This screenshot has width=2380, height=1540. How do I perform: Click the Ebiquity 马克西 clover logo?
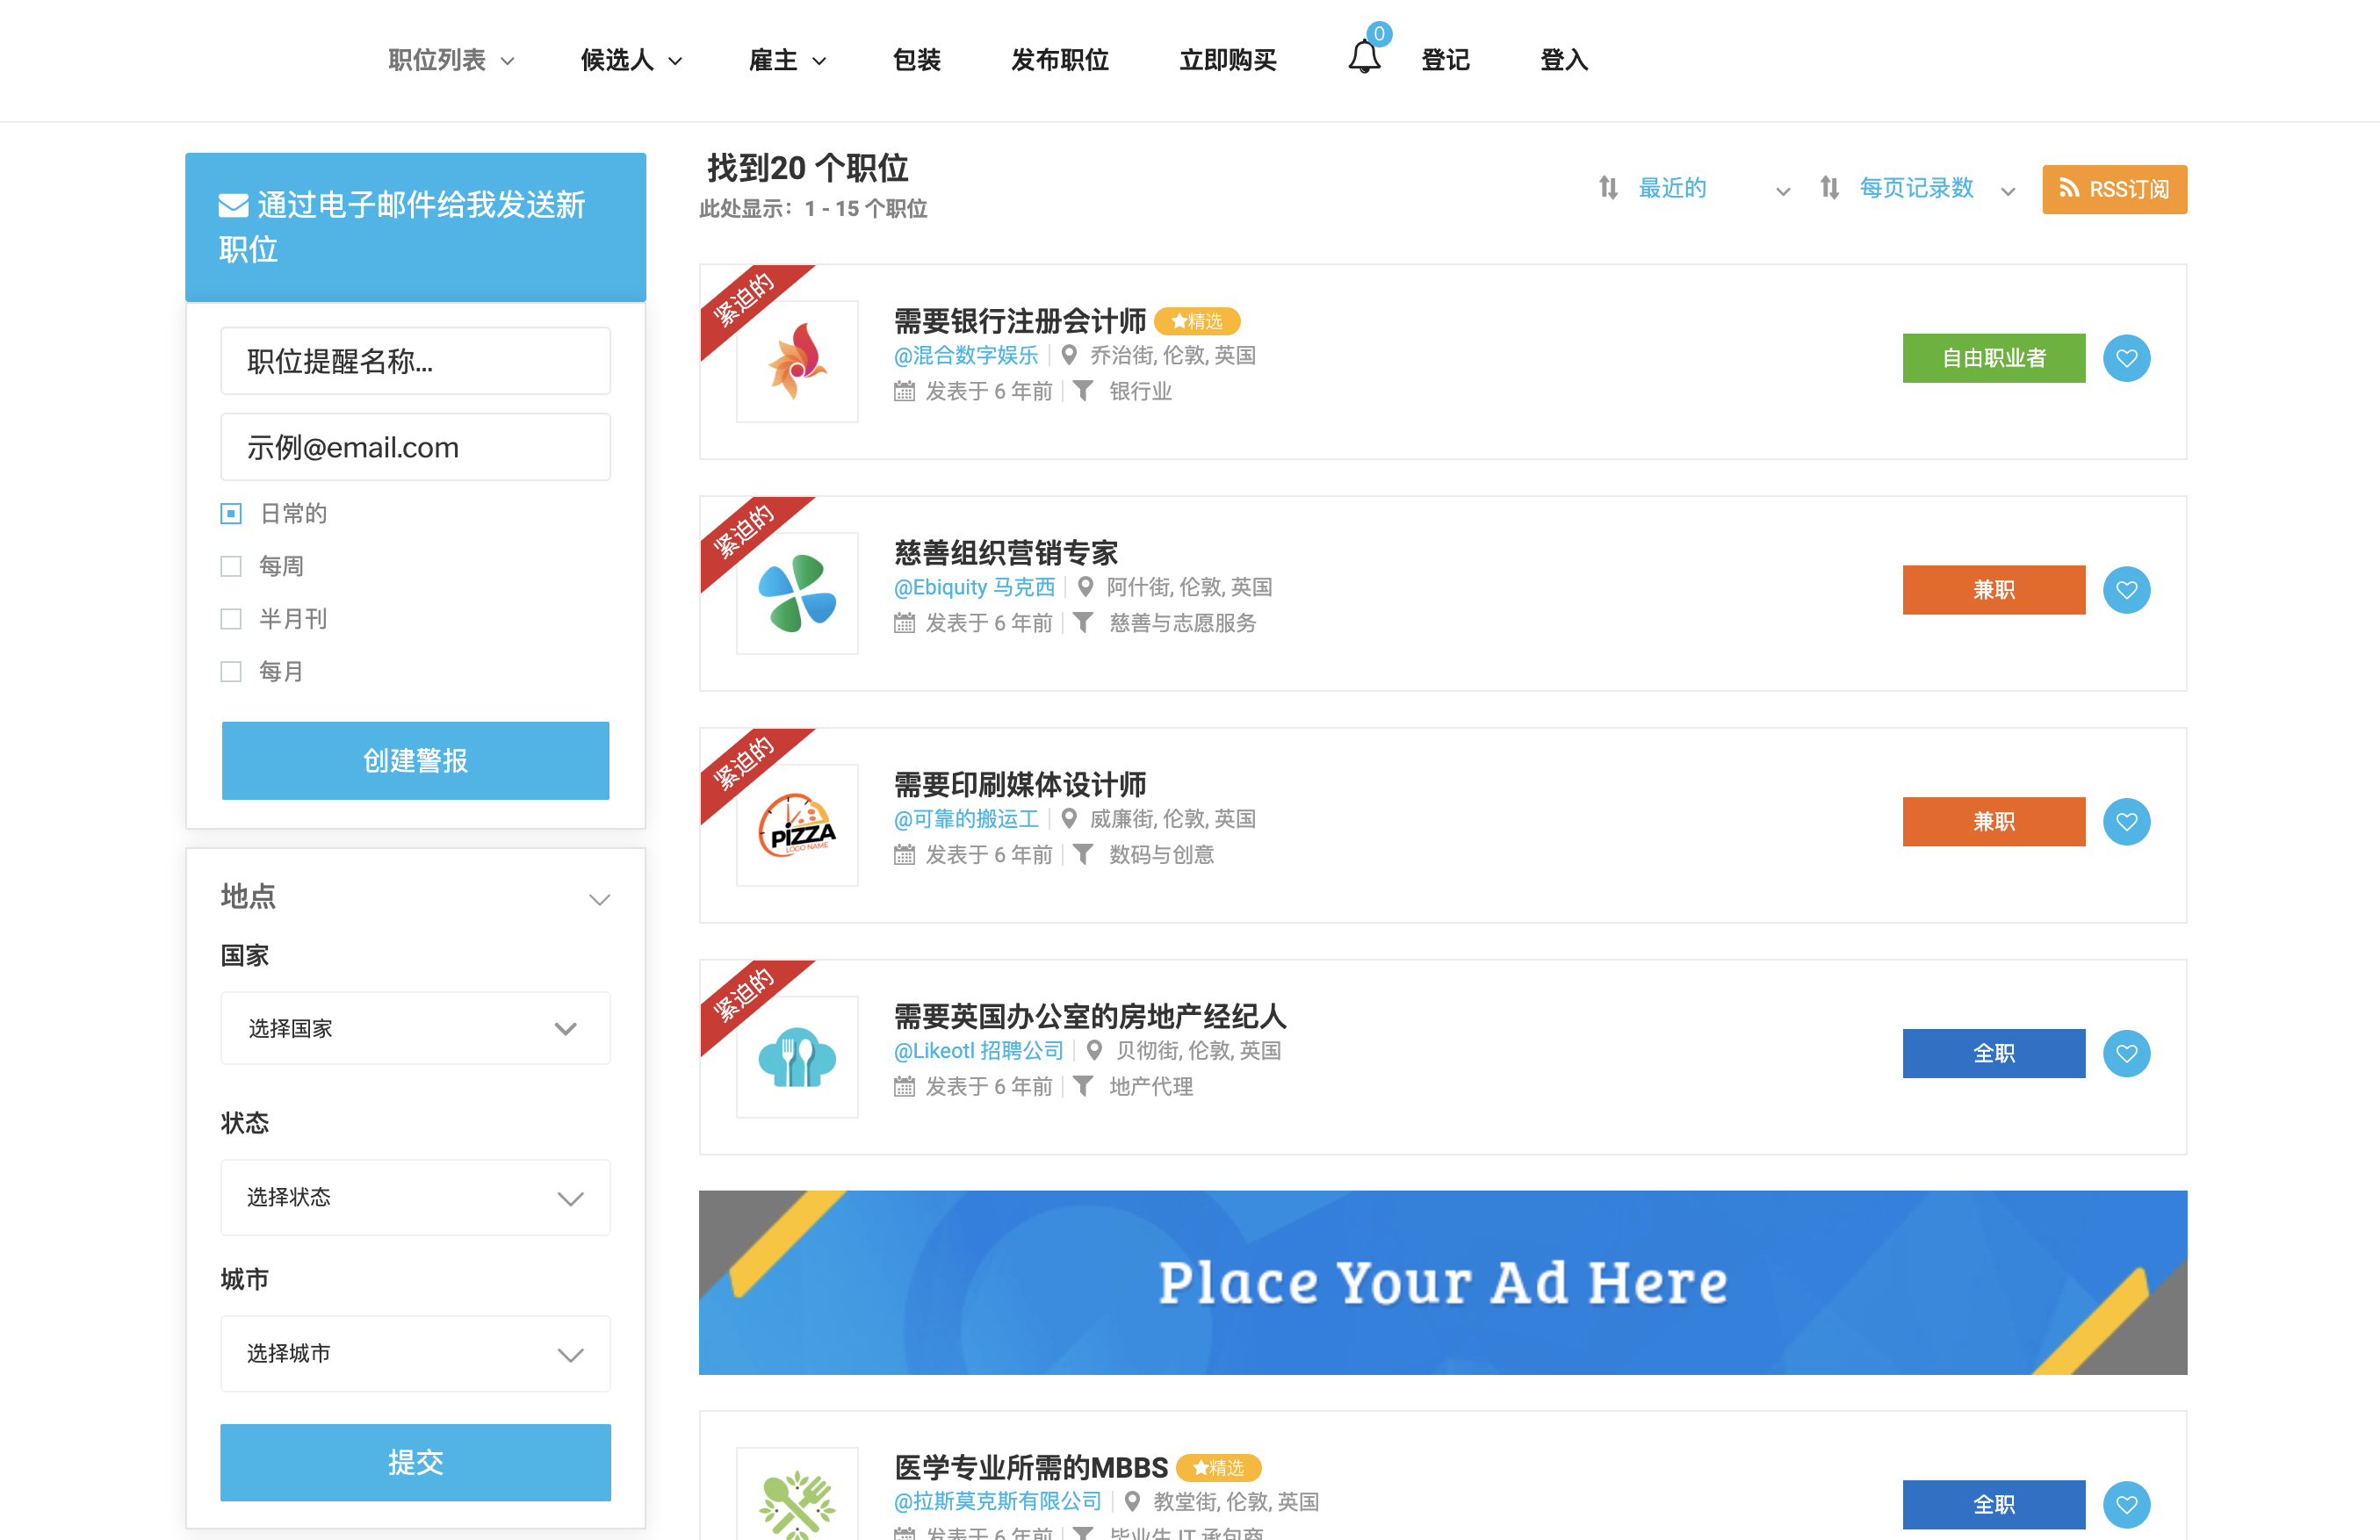[797, 594]
